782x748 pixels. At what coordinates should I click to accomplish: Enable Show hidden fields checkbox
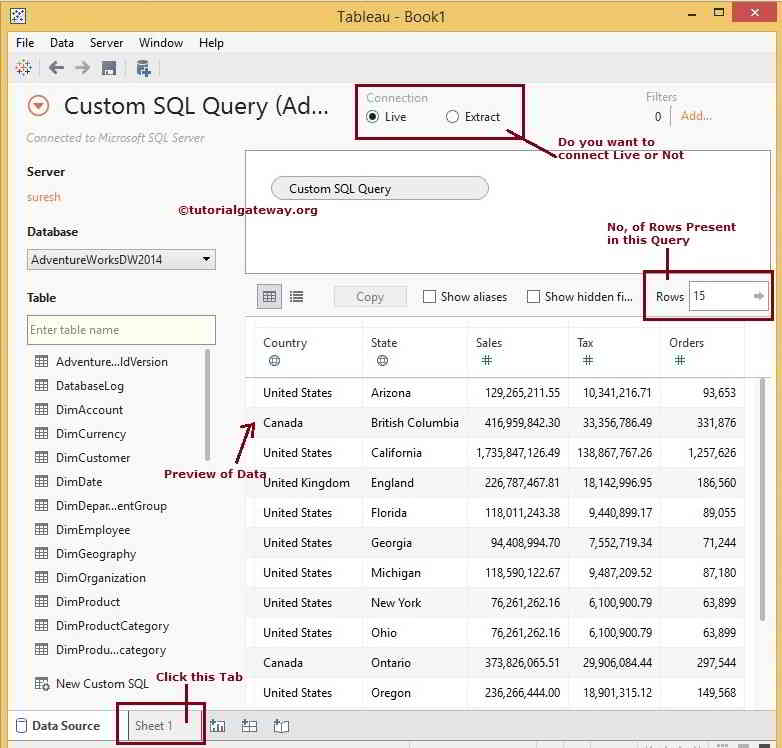(533, 297)
